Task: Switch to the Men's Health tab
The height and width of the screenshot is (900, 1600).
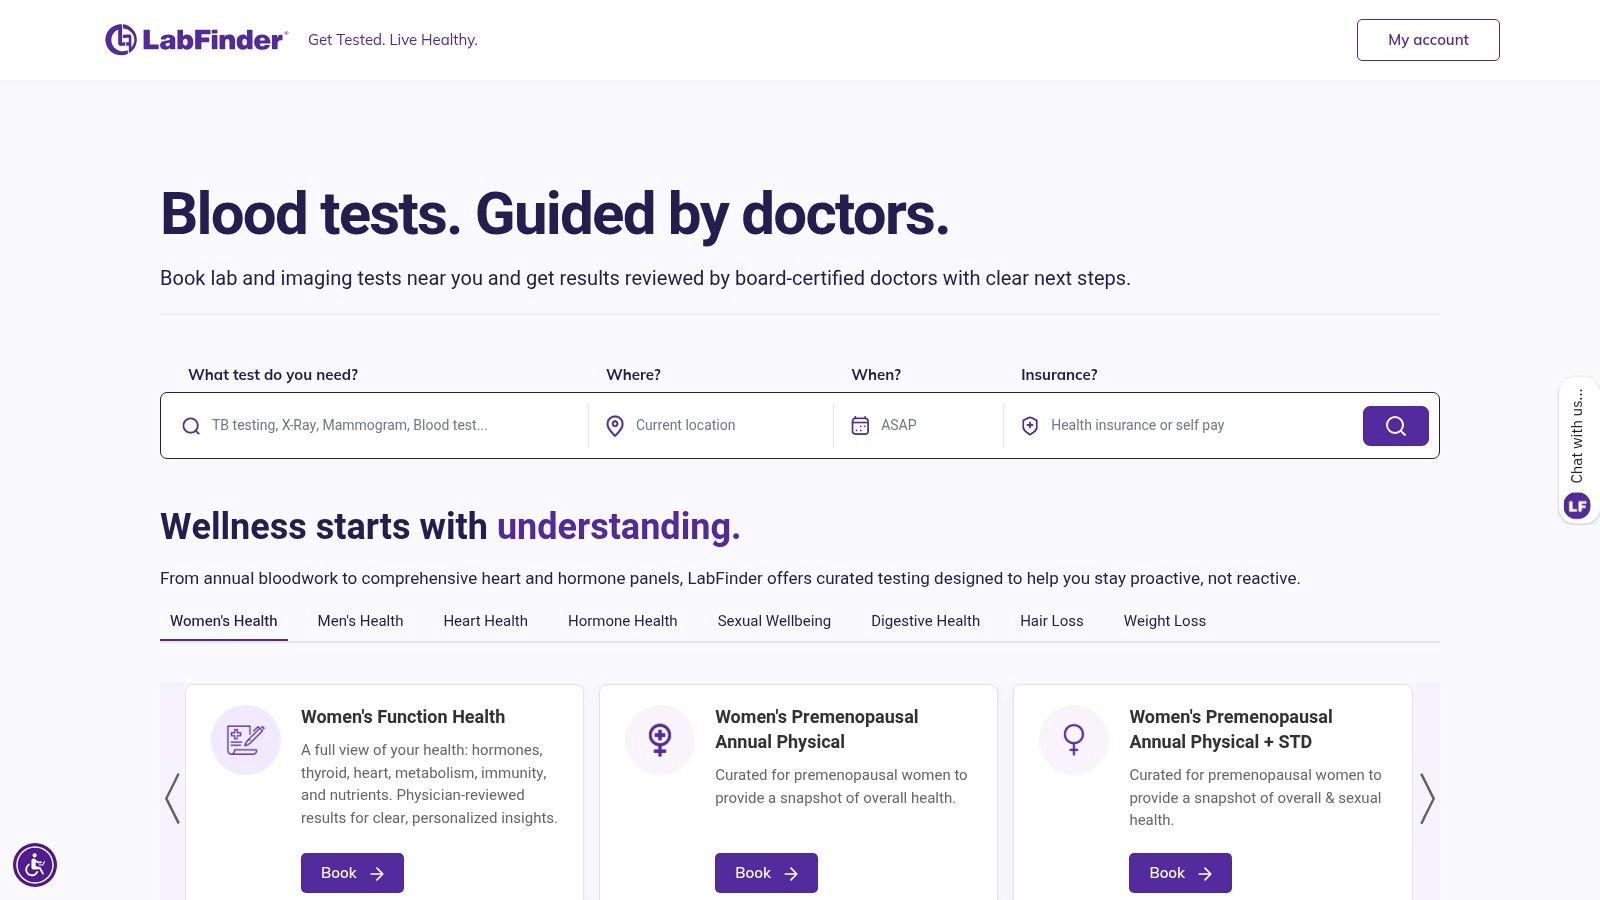Action: [360, 621]
